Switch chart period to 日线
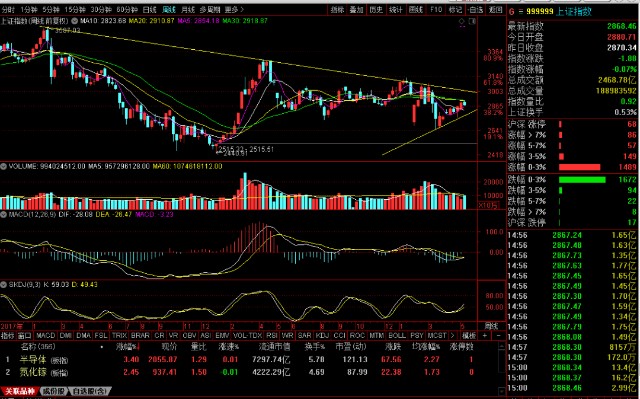 click(149, 9)
